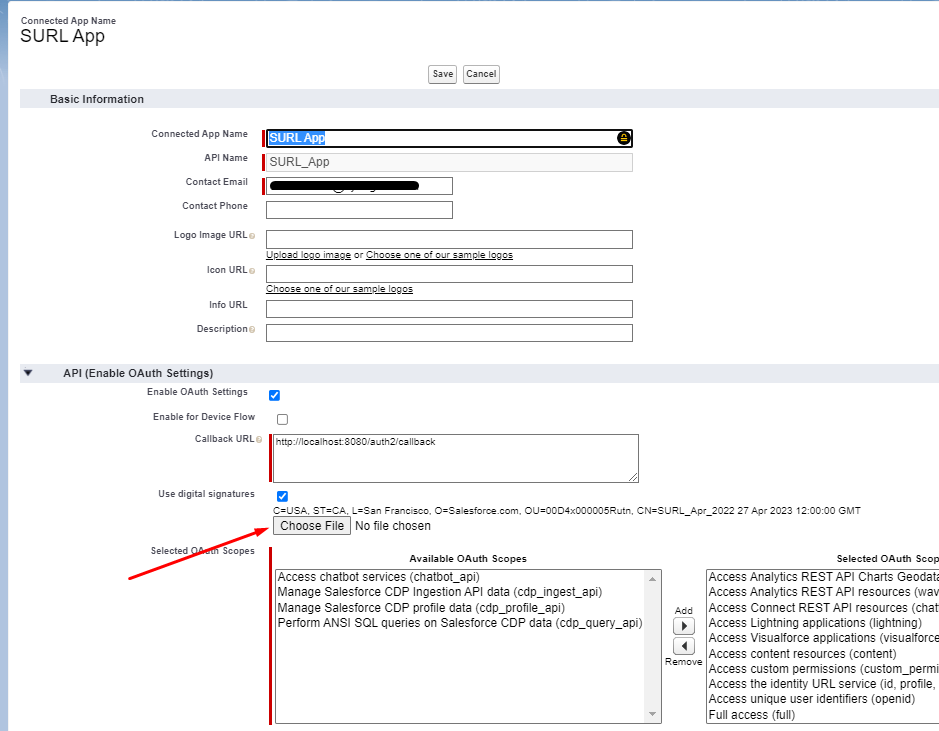Click help icon beside Logo Image URL label
The image size is (939, 731).
252,236
